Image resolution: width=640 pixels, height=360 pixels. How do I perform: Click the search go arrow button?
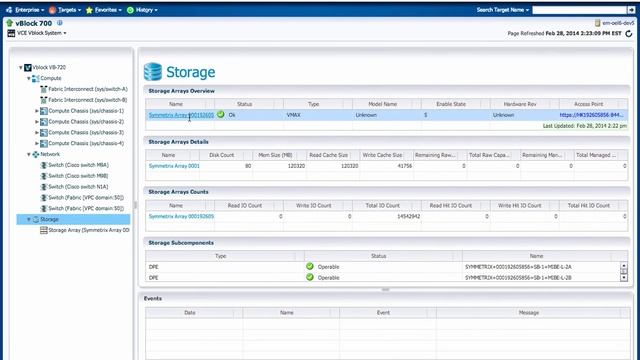[631, 10]
